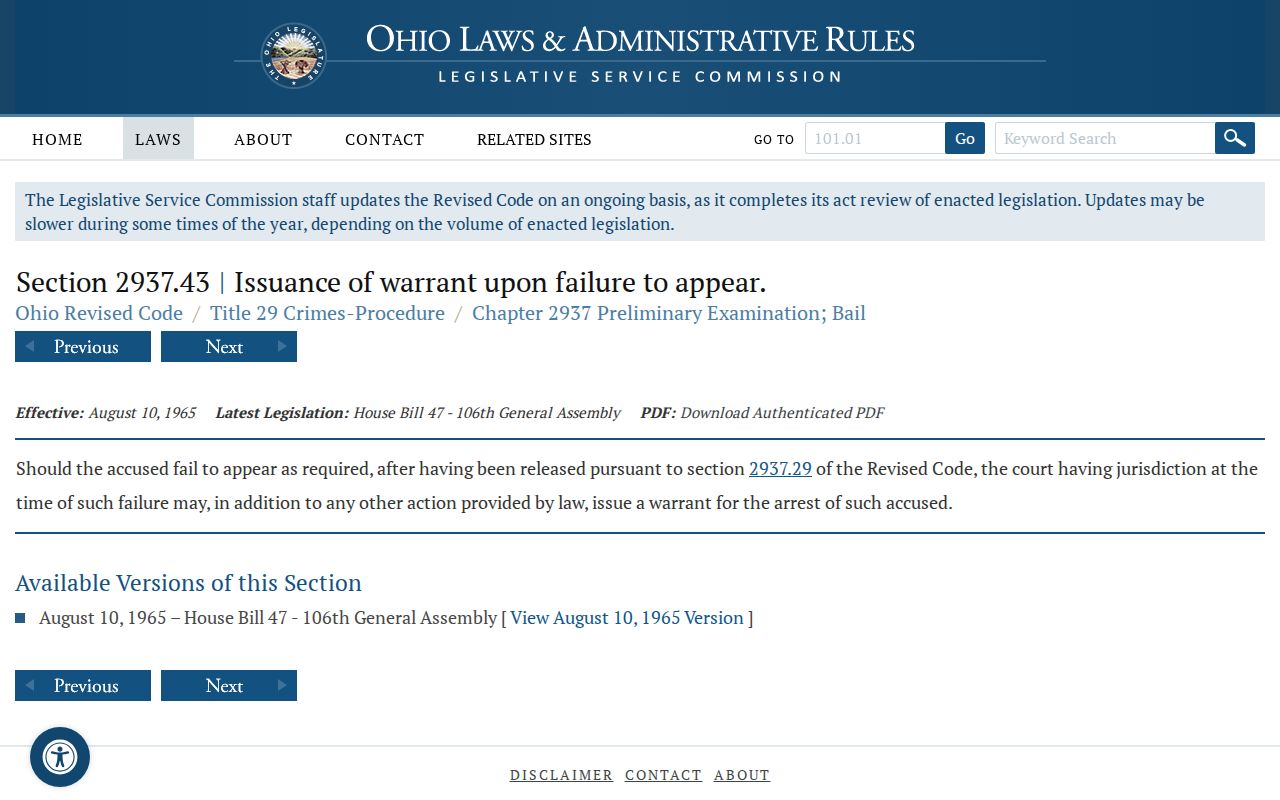This screenshot has height=800, width=1280.
Task: Click the magnifying glass search icon
Action: click(1235, 138)
